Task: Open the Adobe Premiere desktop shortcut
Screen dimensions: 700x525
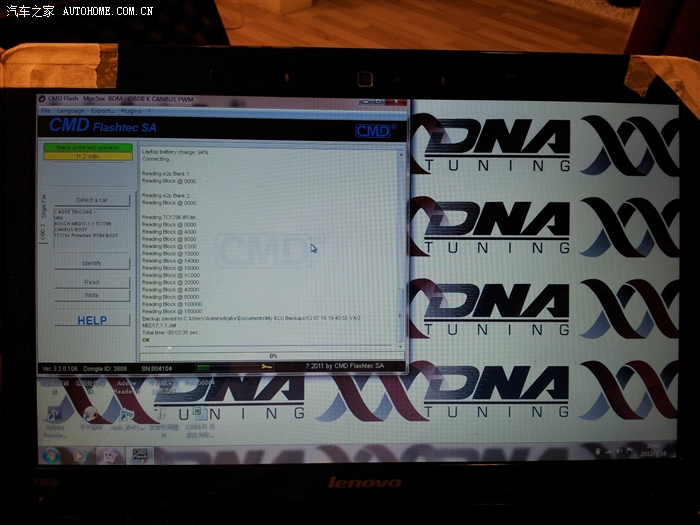Action: [54, 421]
